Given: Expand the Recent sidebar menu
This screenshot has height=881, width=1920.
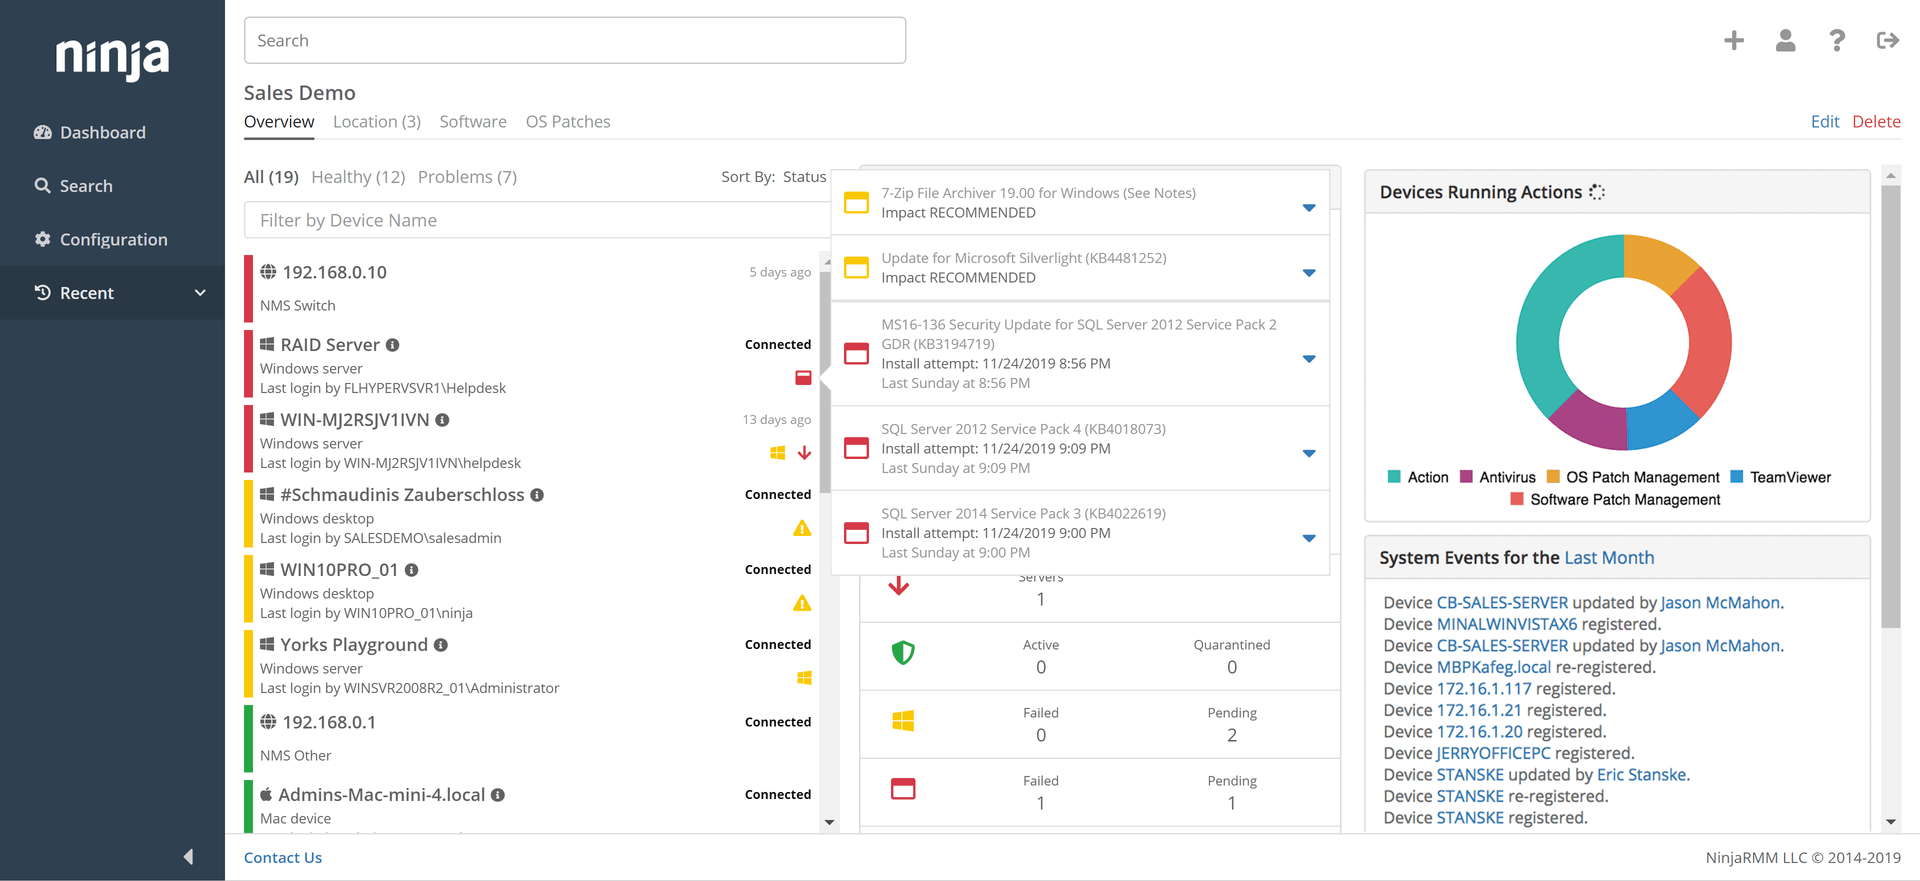Looking at the screenshot, I should pyautogui.click(x=200, y=293).
